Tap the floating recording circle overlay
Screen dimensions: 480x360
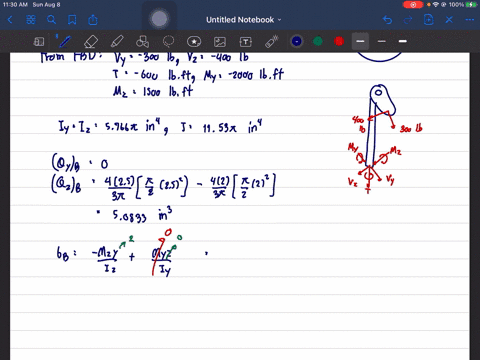pyautogui.click(x=159, y=19)
